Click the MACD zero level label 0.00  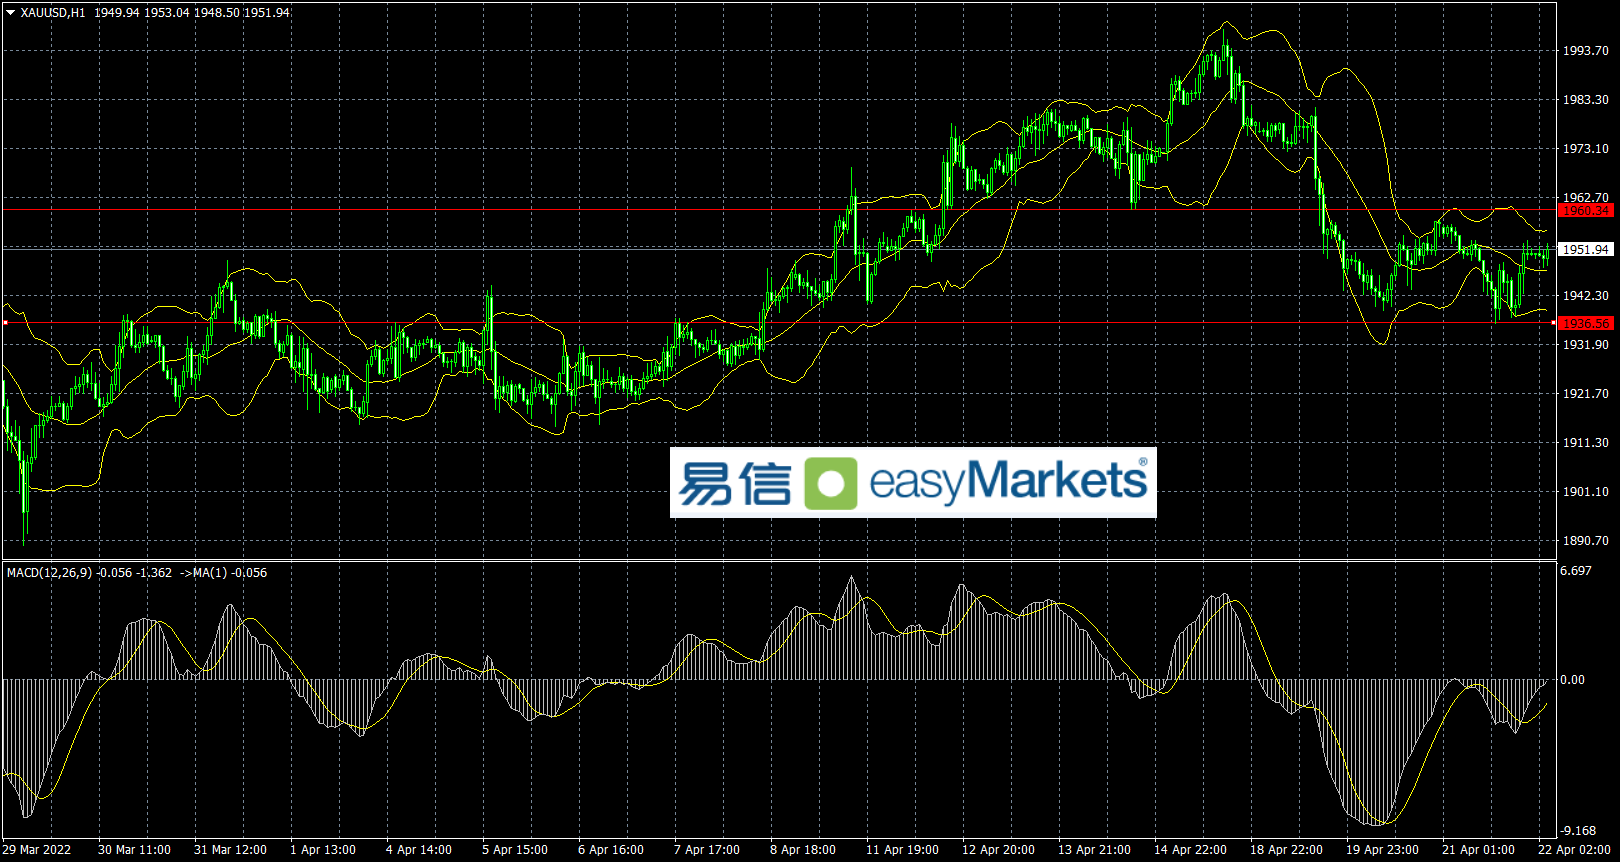1573,680
